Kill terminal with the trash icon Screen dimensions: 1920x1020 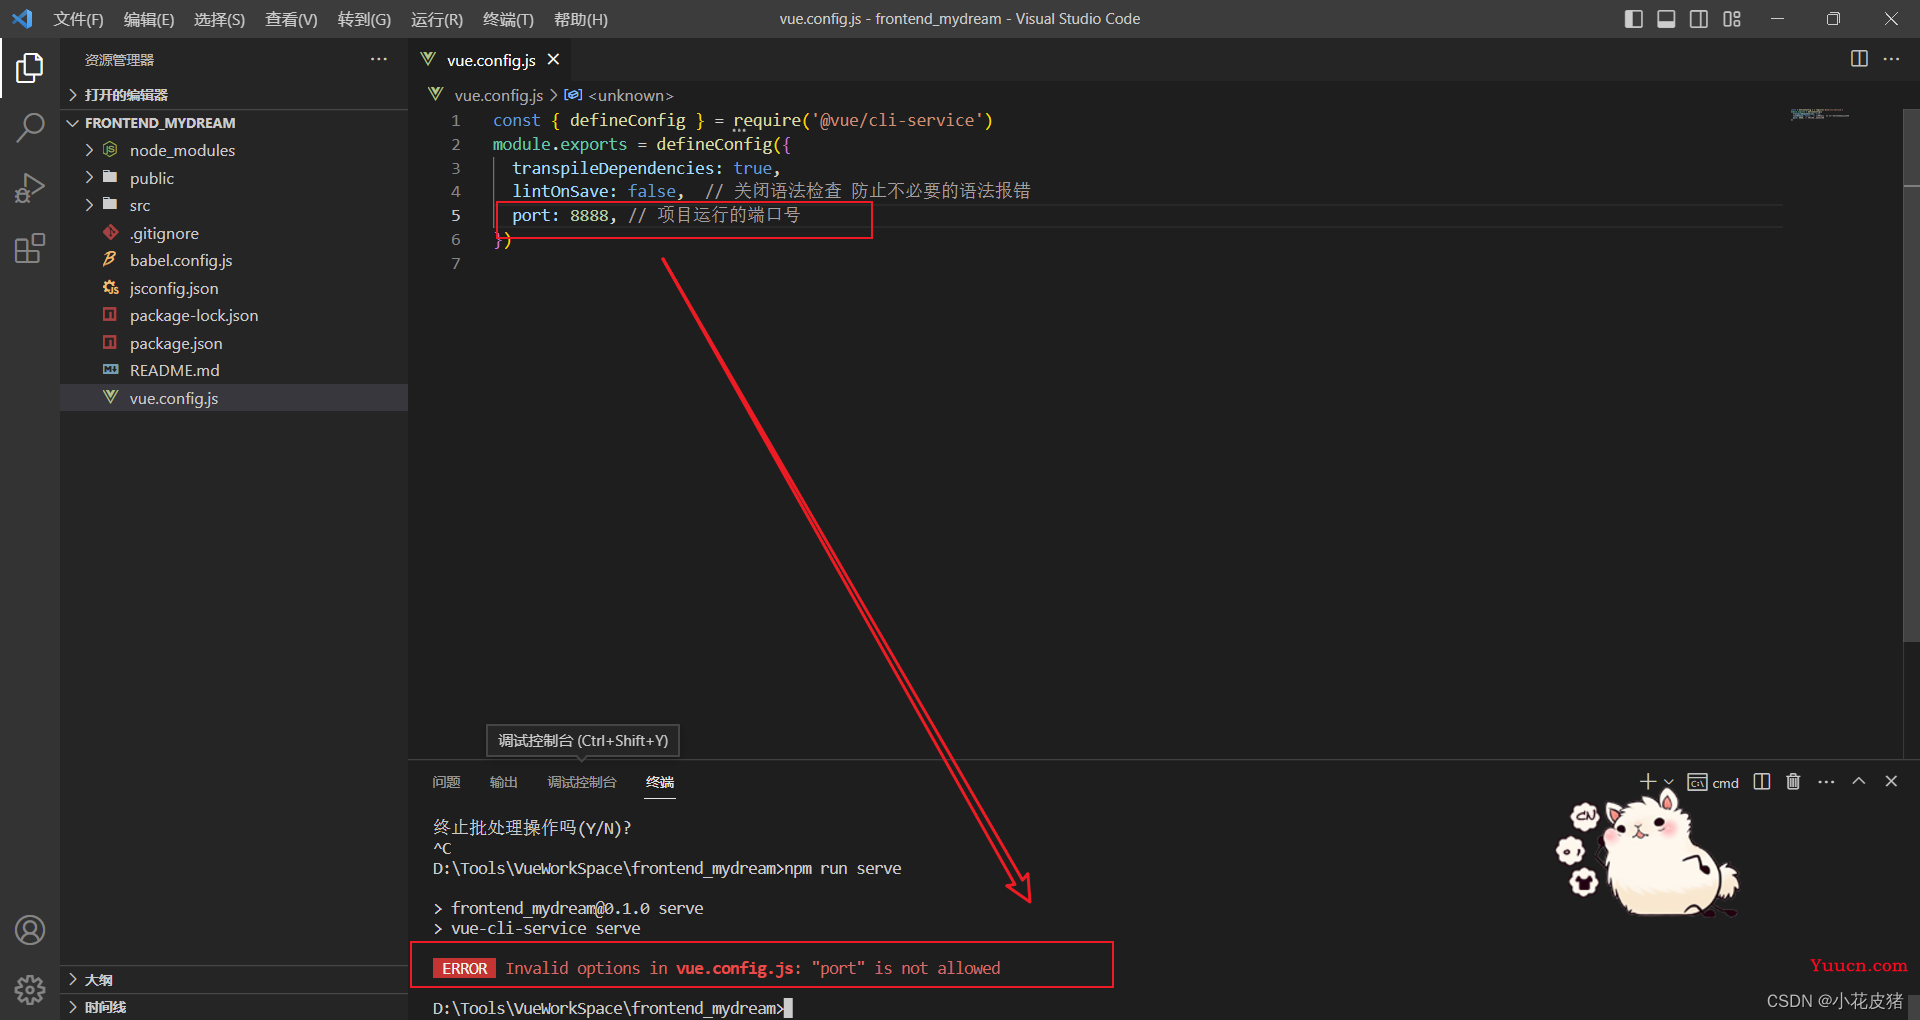click(x=1793, y=782)
